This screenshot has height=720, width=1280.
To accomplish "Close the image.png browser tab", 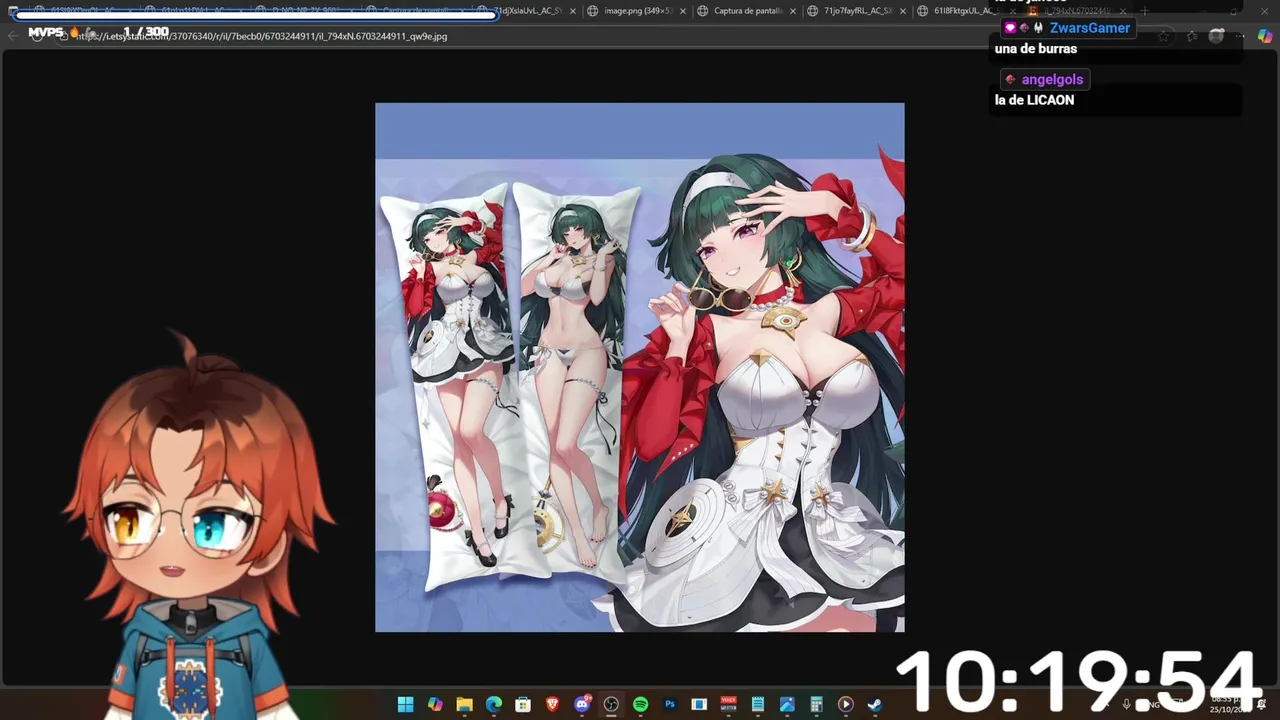I will pos(683,11).
